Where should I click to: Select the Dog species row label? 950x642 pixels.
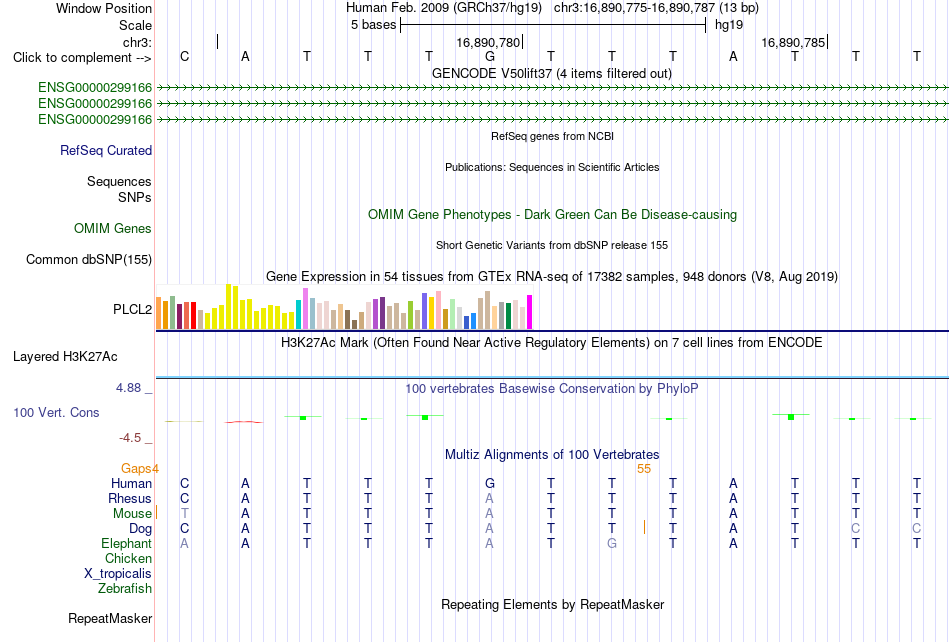coord(141,529)
